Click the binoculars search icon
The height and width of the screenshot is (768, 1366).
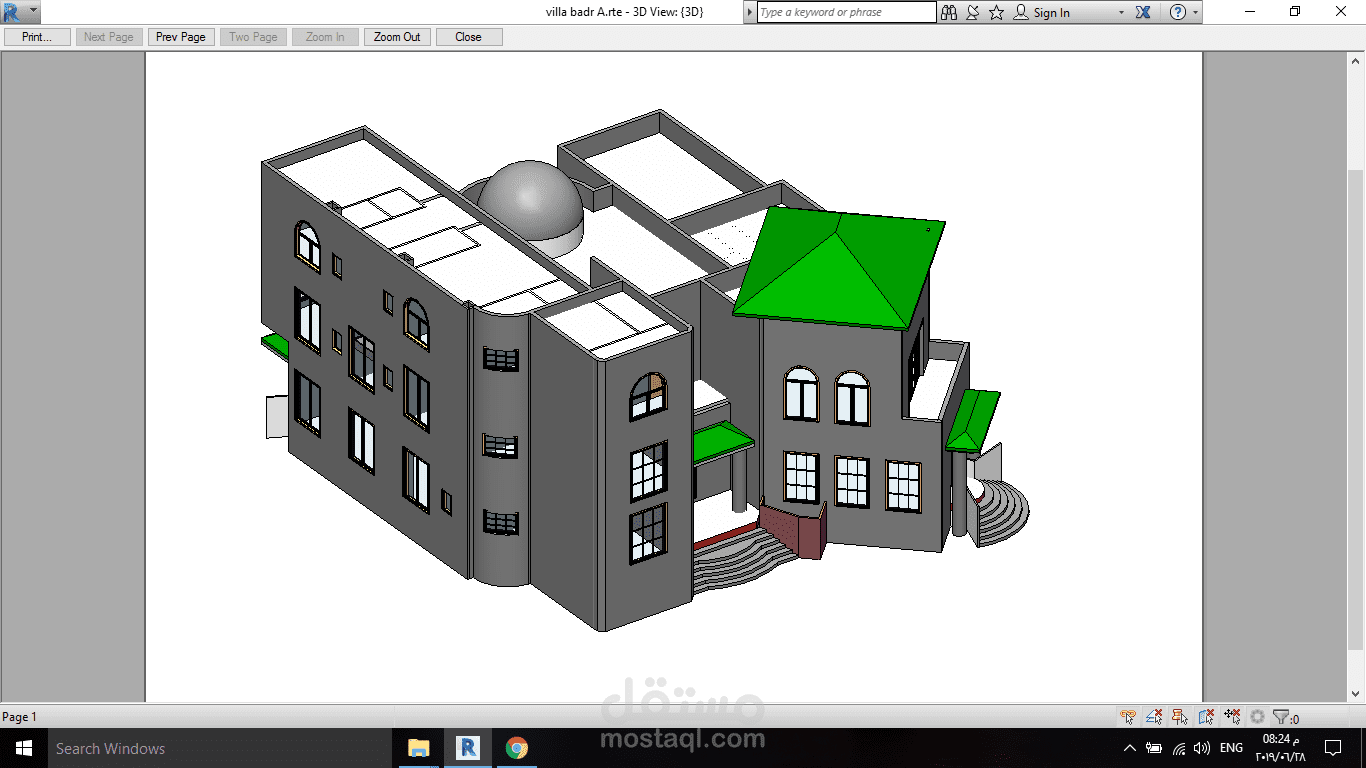pos(948,12)
